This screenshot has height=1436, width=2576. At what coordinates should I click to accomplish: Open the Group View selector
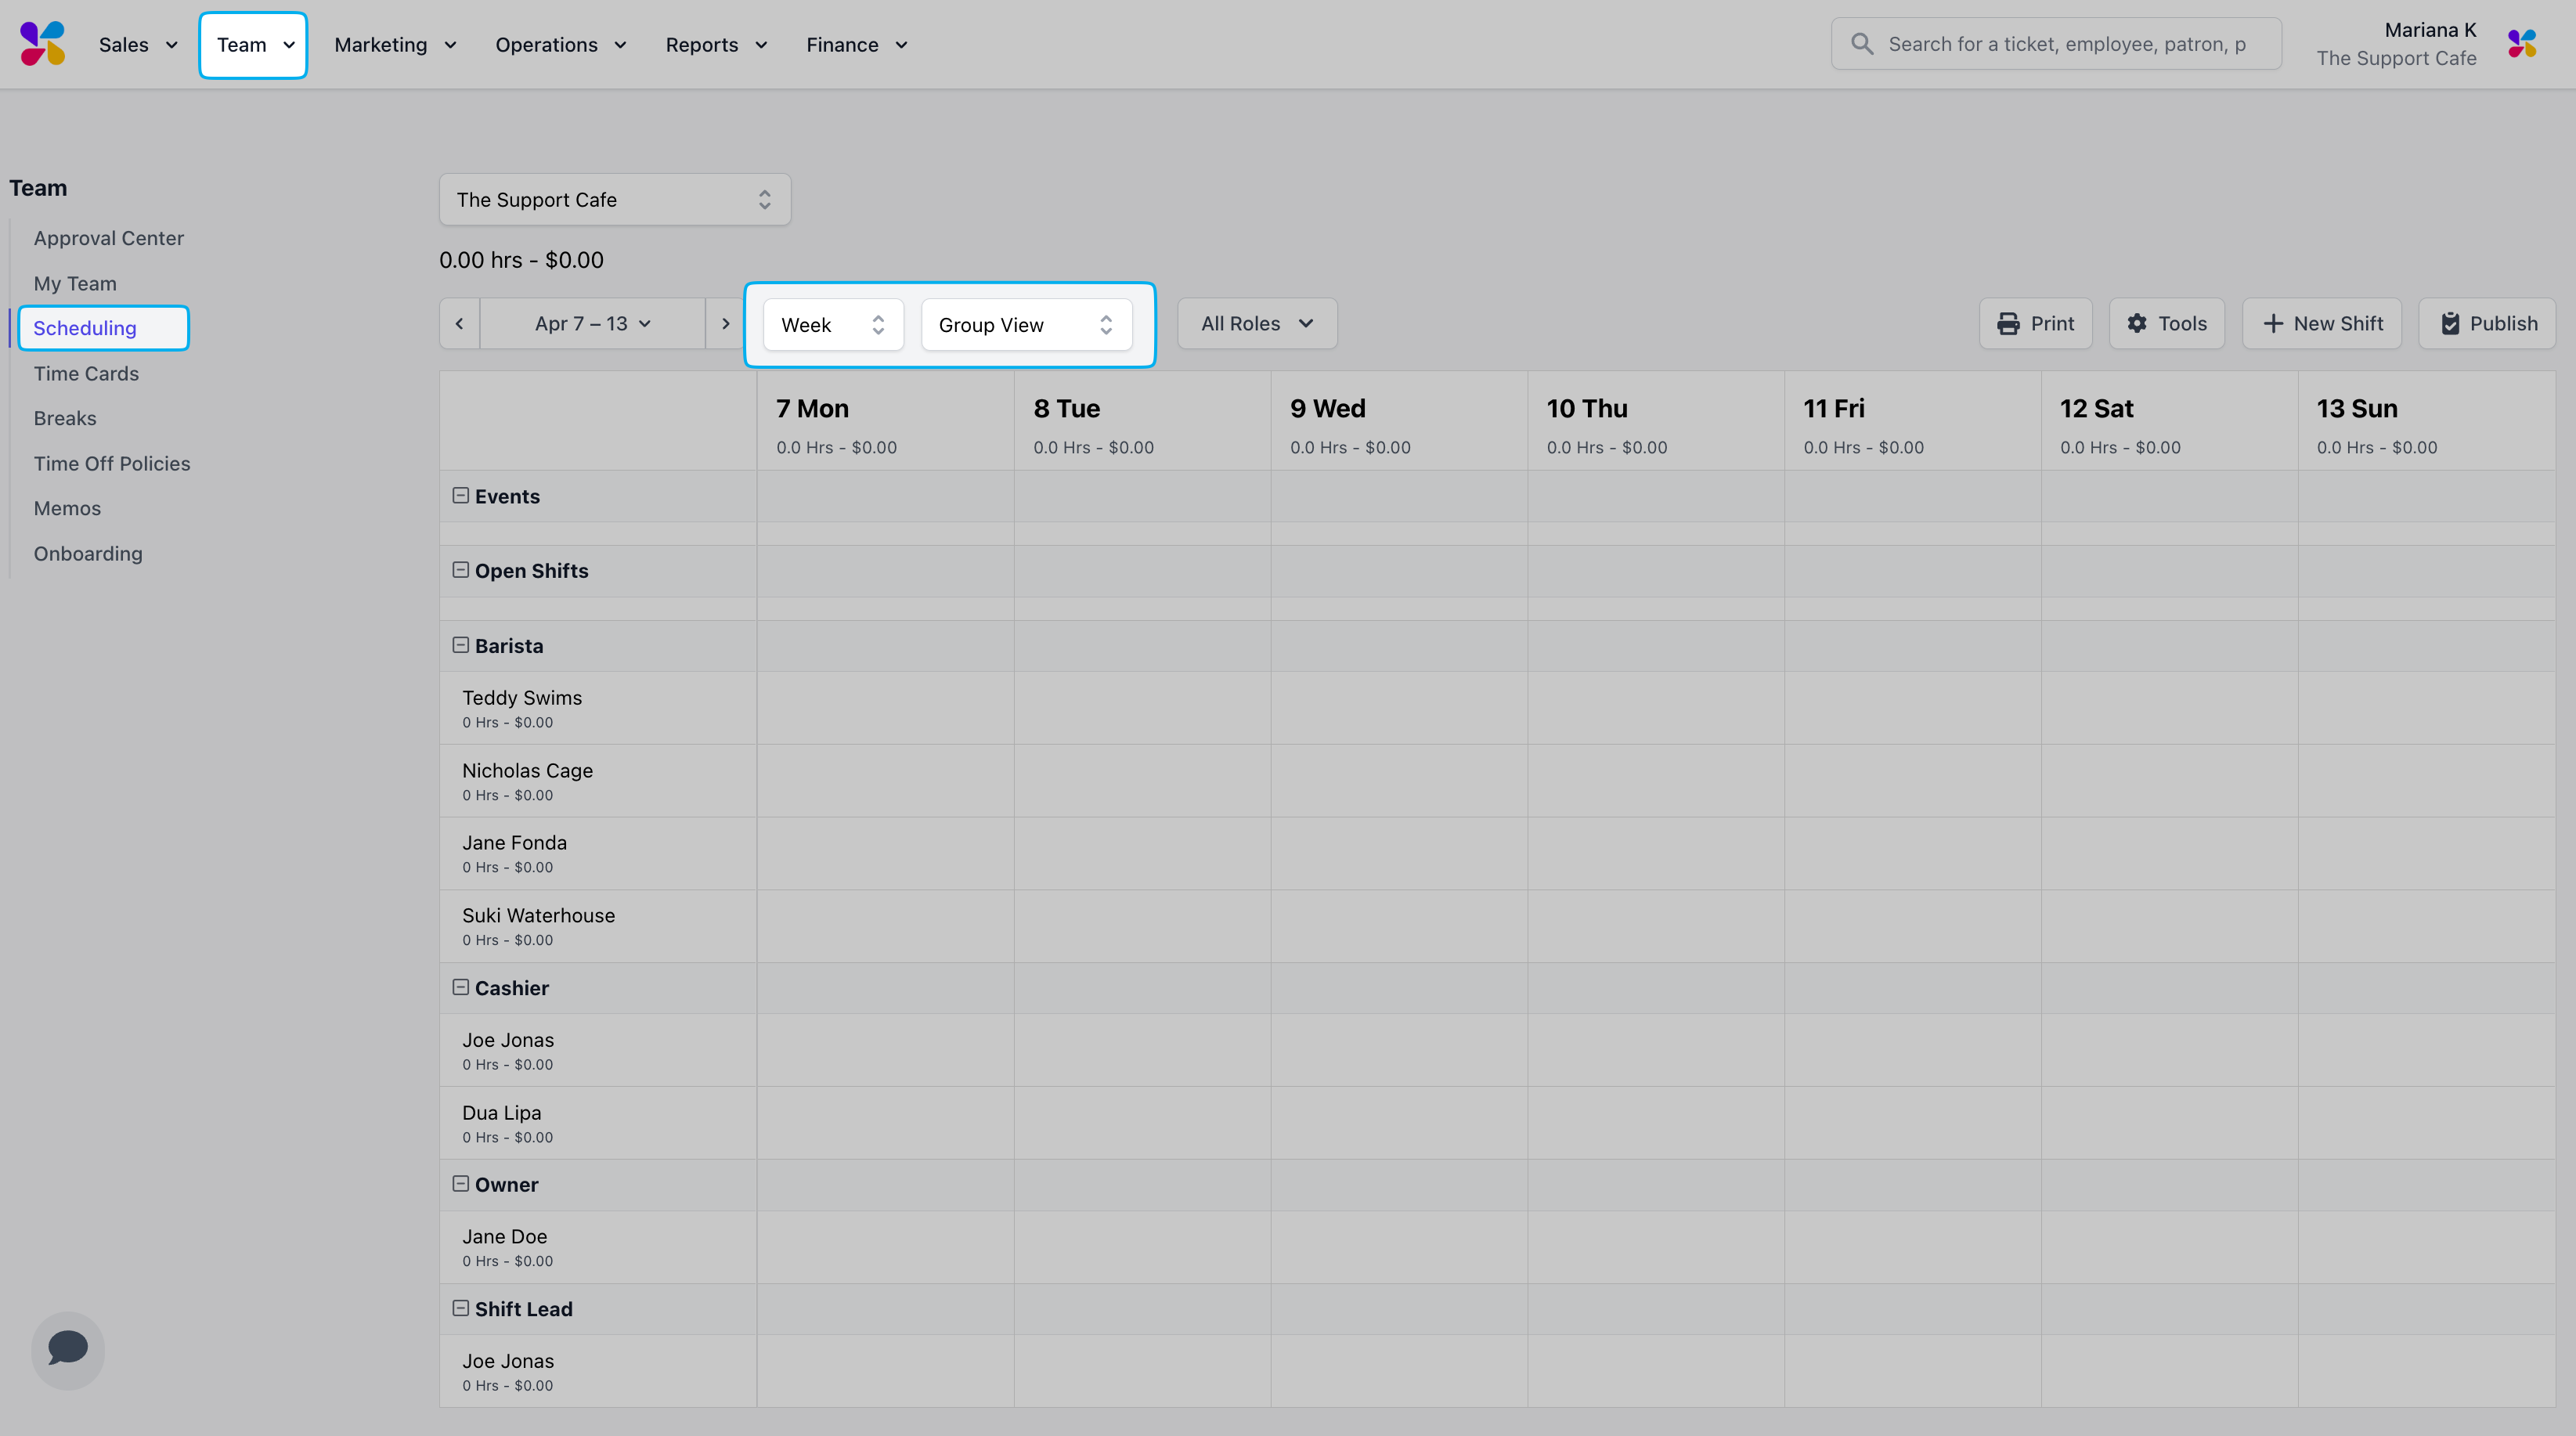coord(1025,325)
